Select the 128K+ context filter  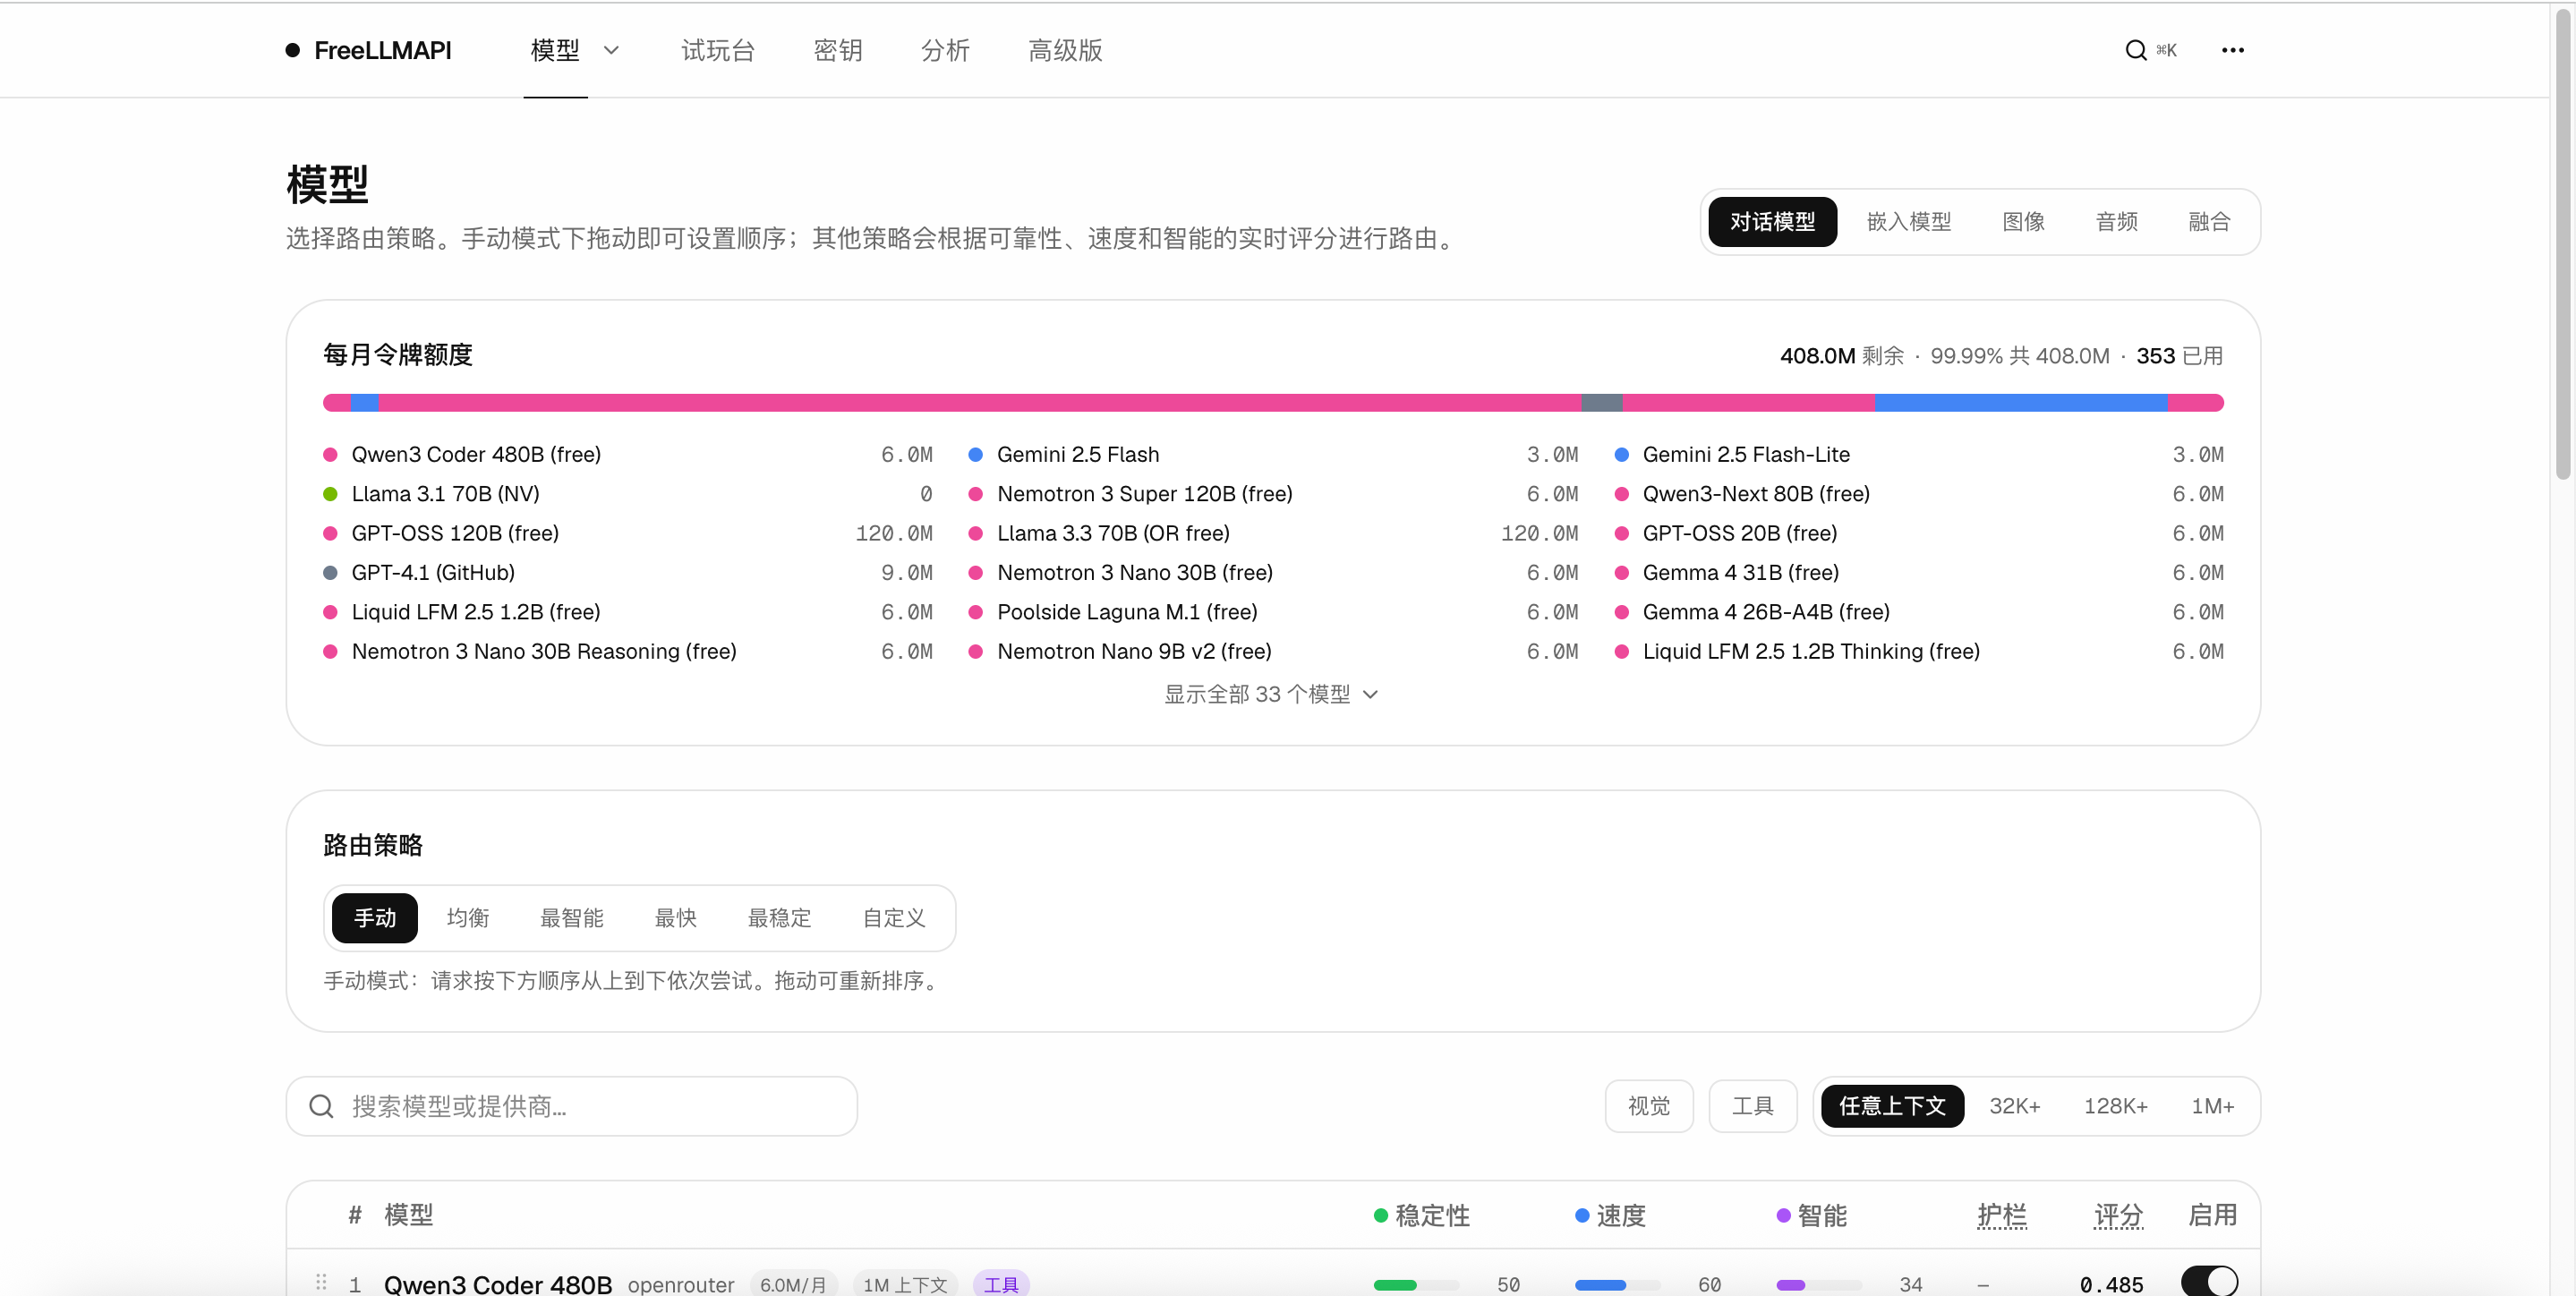coord(2115,1106)
